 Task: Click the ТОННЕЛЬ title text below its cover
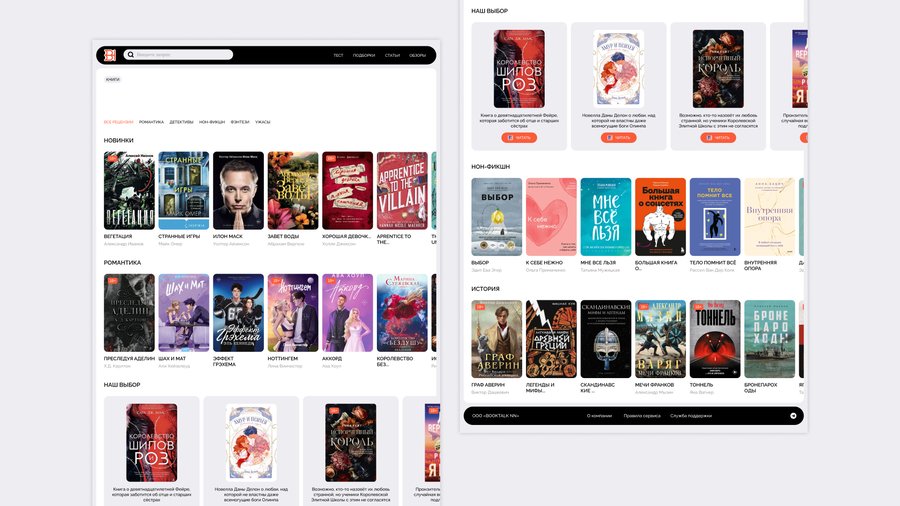[701, 385]
